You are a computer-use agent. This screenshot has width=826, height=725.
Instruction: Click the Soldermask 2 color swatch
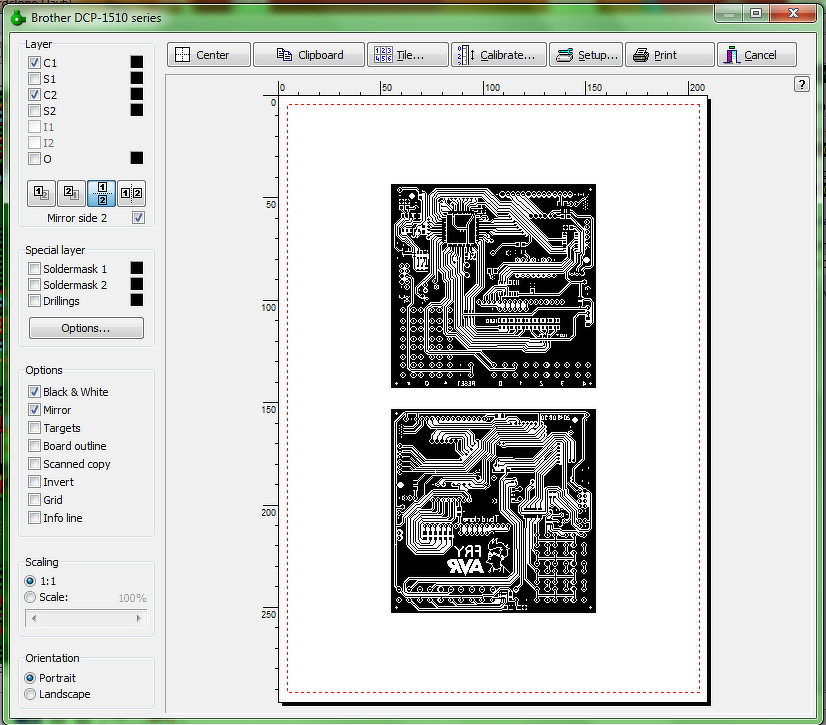[x=136, y=284]
